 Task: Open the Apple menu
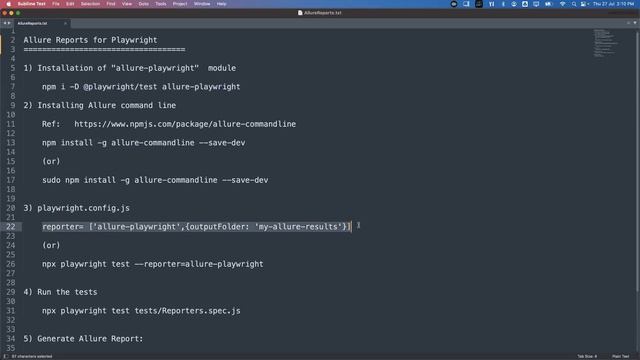(9, 4)
